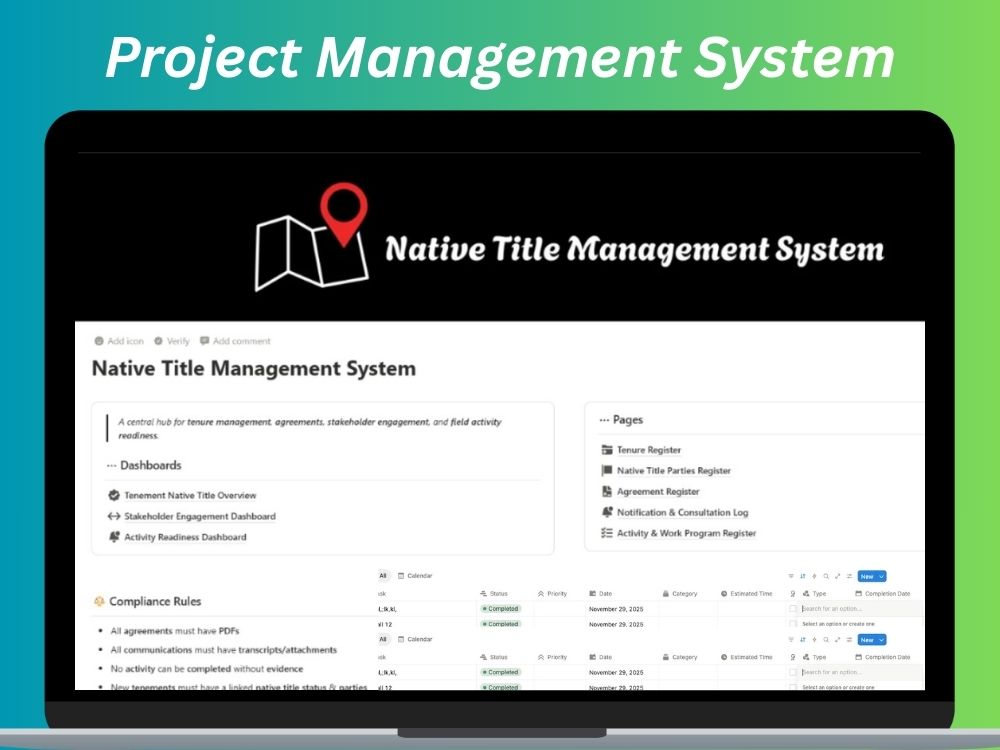Image resolution: width=1000 pixels, height=750 pixels.
Task: Toggle the checkbox in the lower table's first row
Action: click(793, 672)
